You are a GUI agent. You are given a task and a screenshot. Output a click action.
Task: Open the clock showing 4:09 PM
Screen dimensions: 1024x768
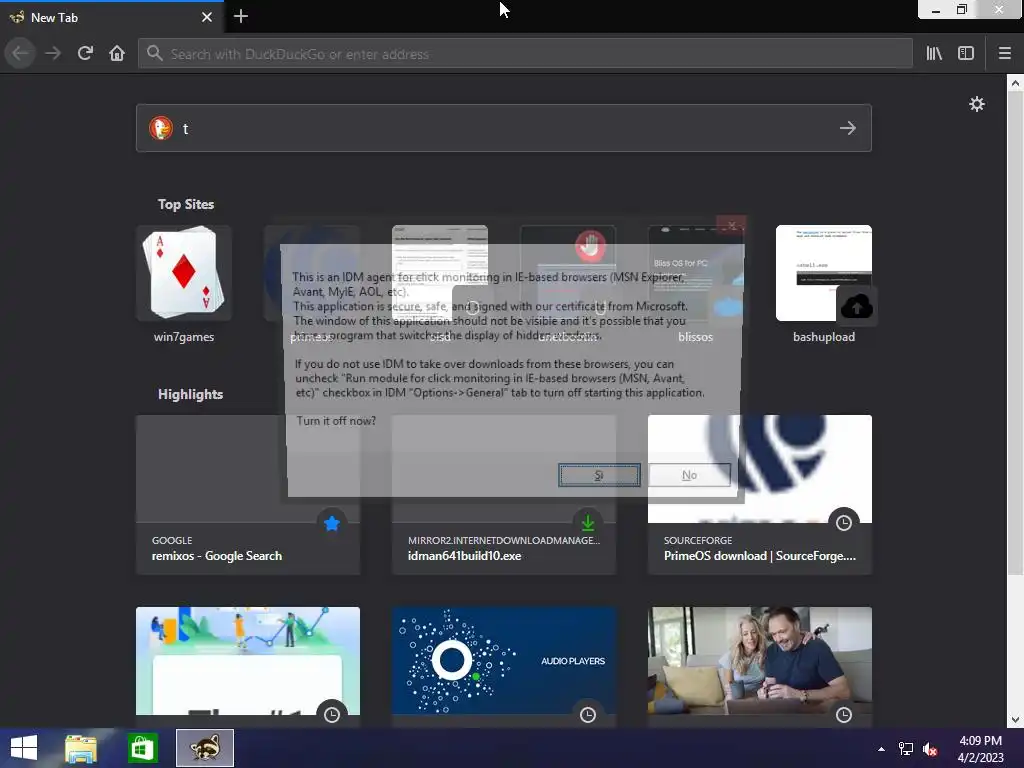click(980, 749)
